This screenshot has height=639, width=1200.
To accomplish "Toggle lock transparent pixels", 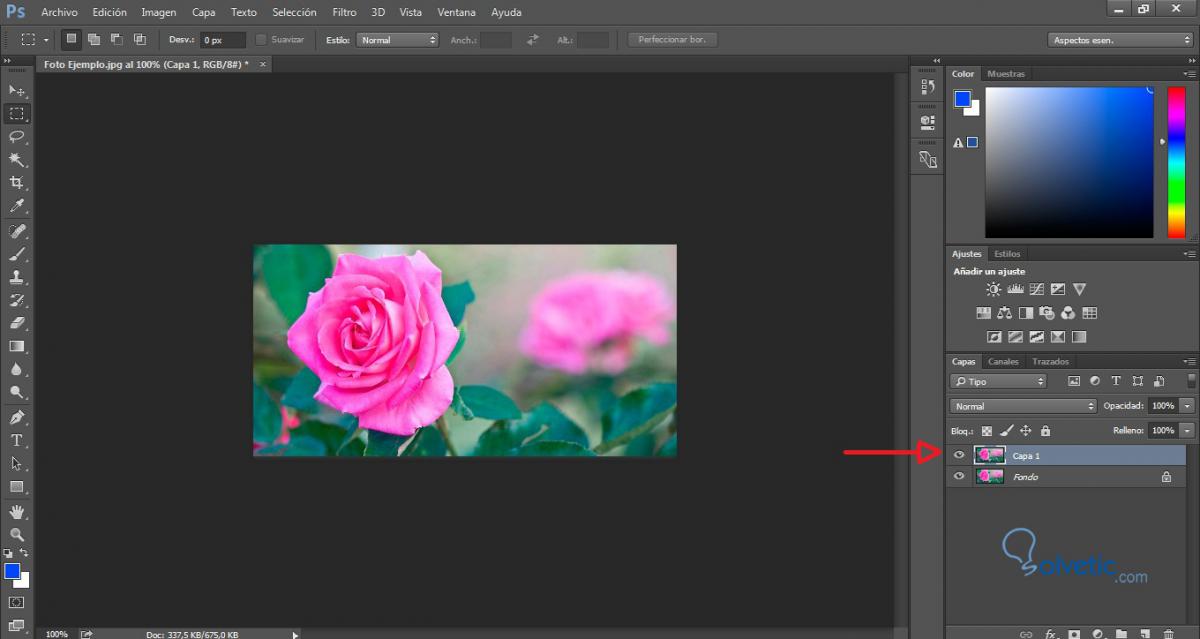I will point(987,431).
